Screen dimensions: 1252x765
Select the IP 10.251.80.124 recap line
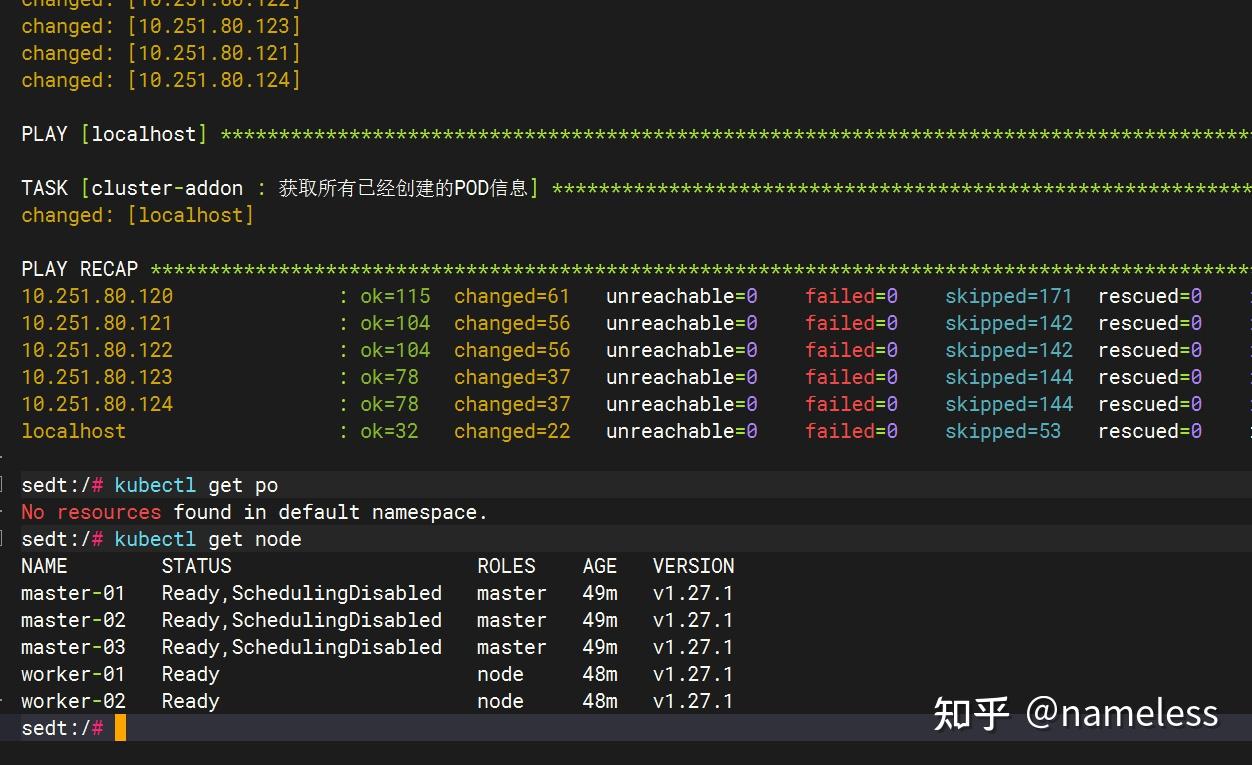tap(97, 404)
